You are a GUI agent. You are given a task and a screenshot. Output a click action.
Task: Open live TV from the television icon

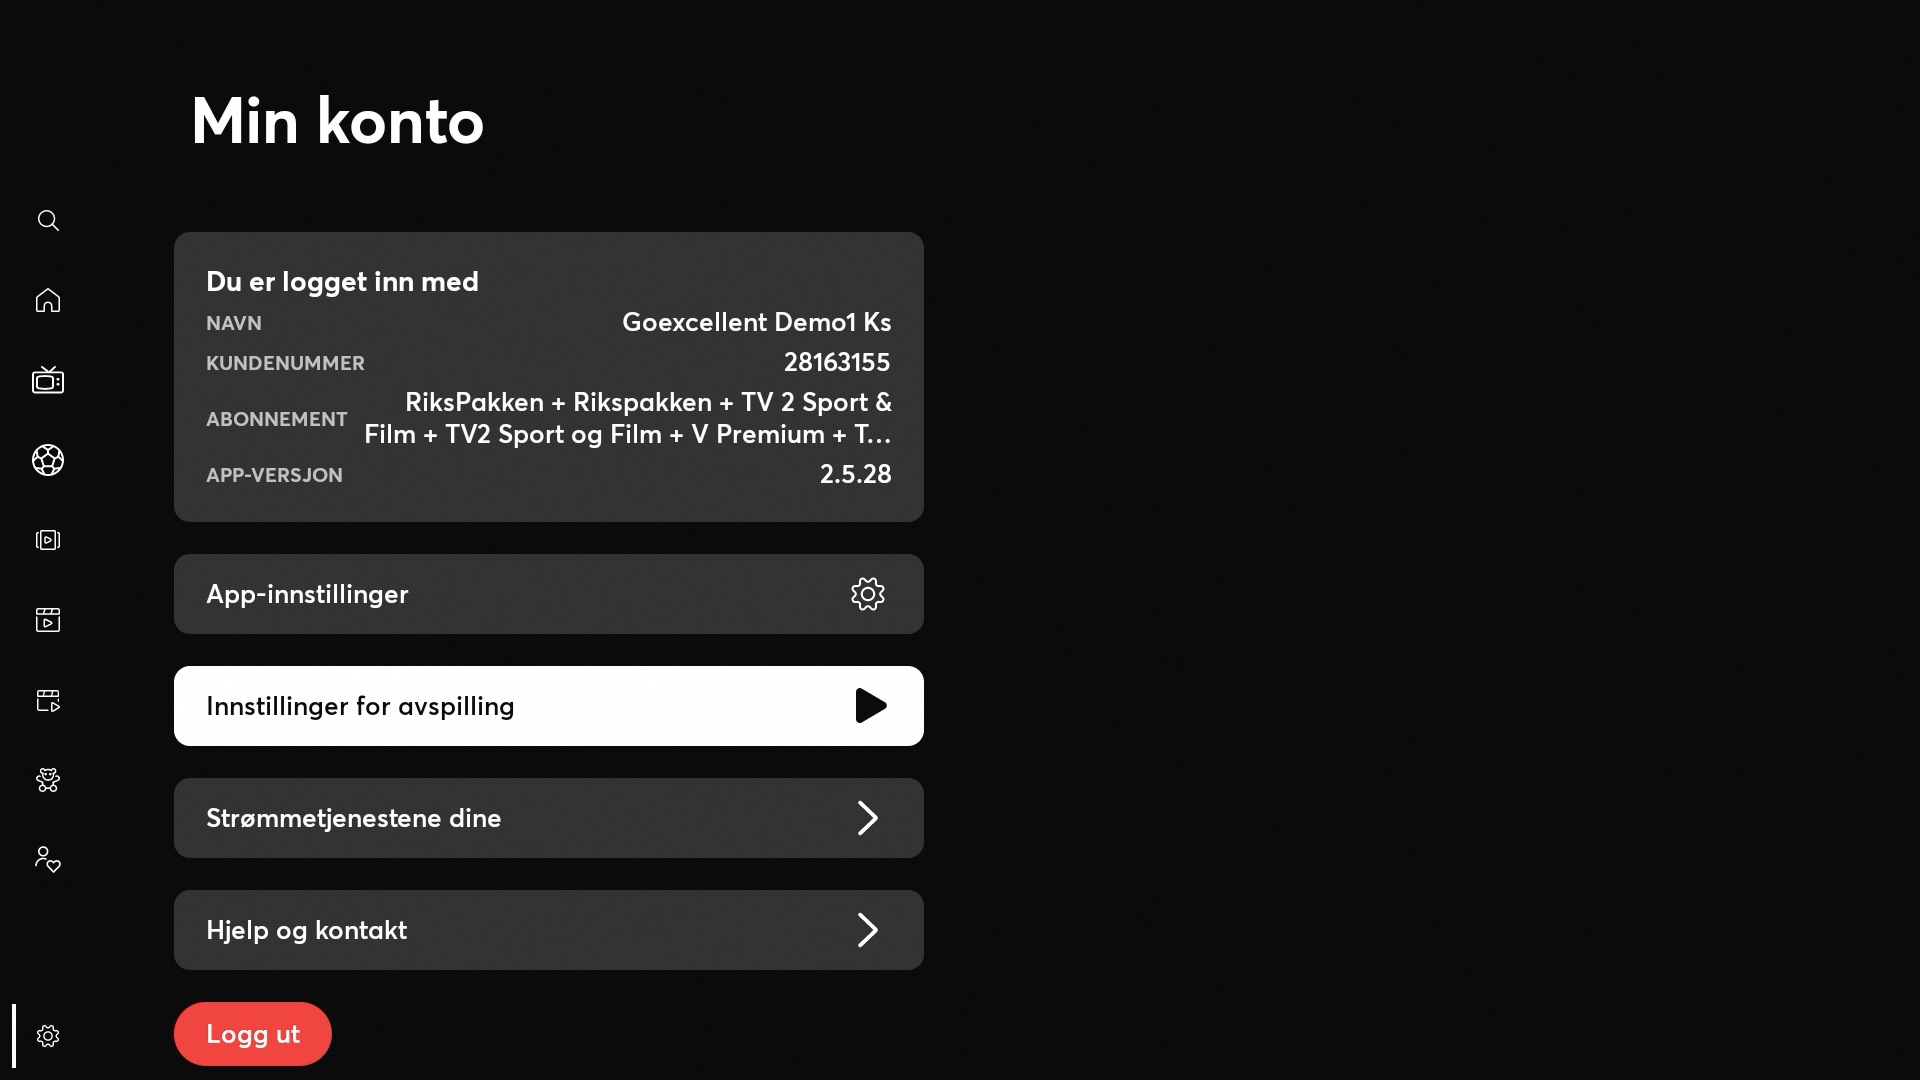coord(48,380)
